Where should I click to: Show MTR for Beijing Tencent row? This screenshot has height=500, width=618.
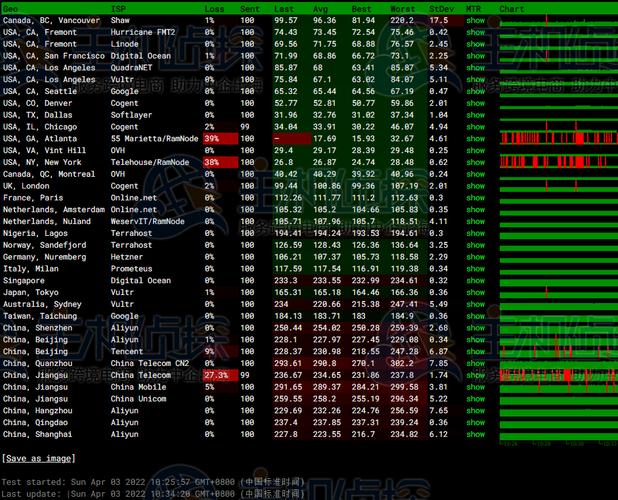[x=475, y=351]
